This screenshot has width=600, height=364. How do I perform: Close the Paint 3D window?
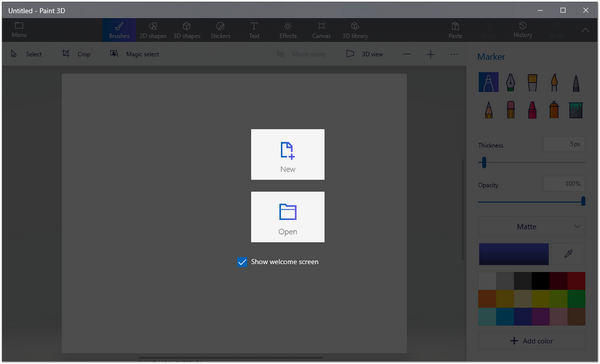(586, 10)
